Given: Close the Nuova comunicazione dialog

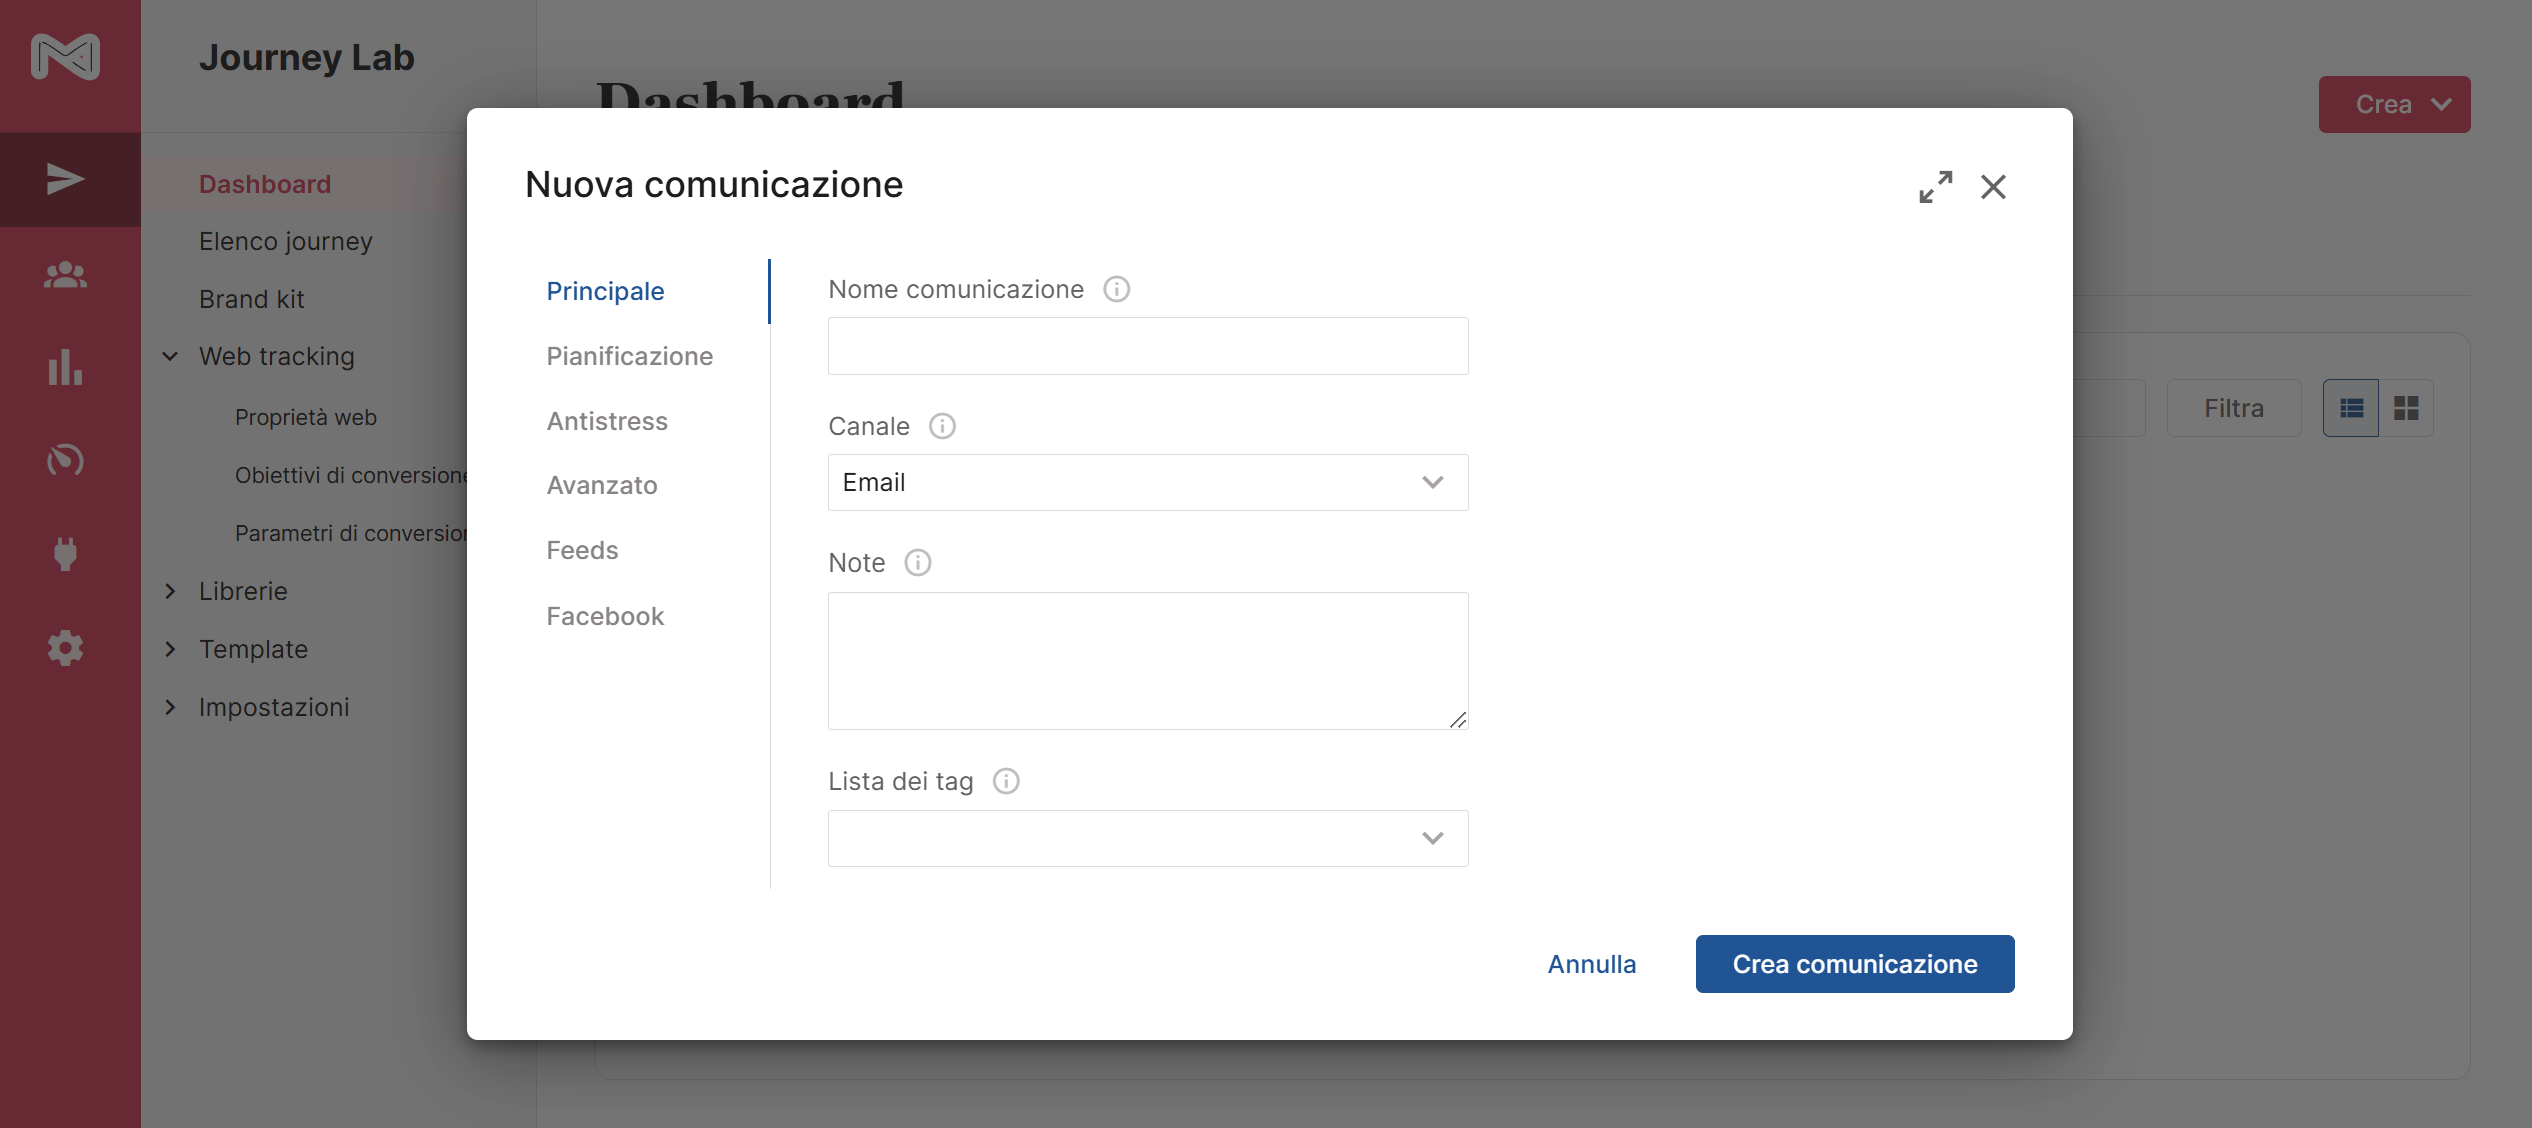Looking at the screenshot, I should (x=1993, y=187).
